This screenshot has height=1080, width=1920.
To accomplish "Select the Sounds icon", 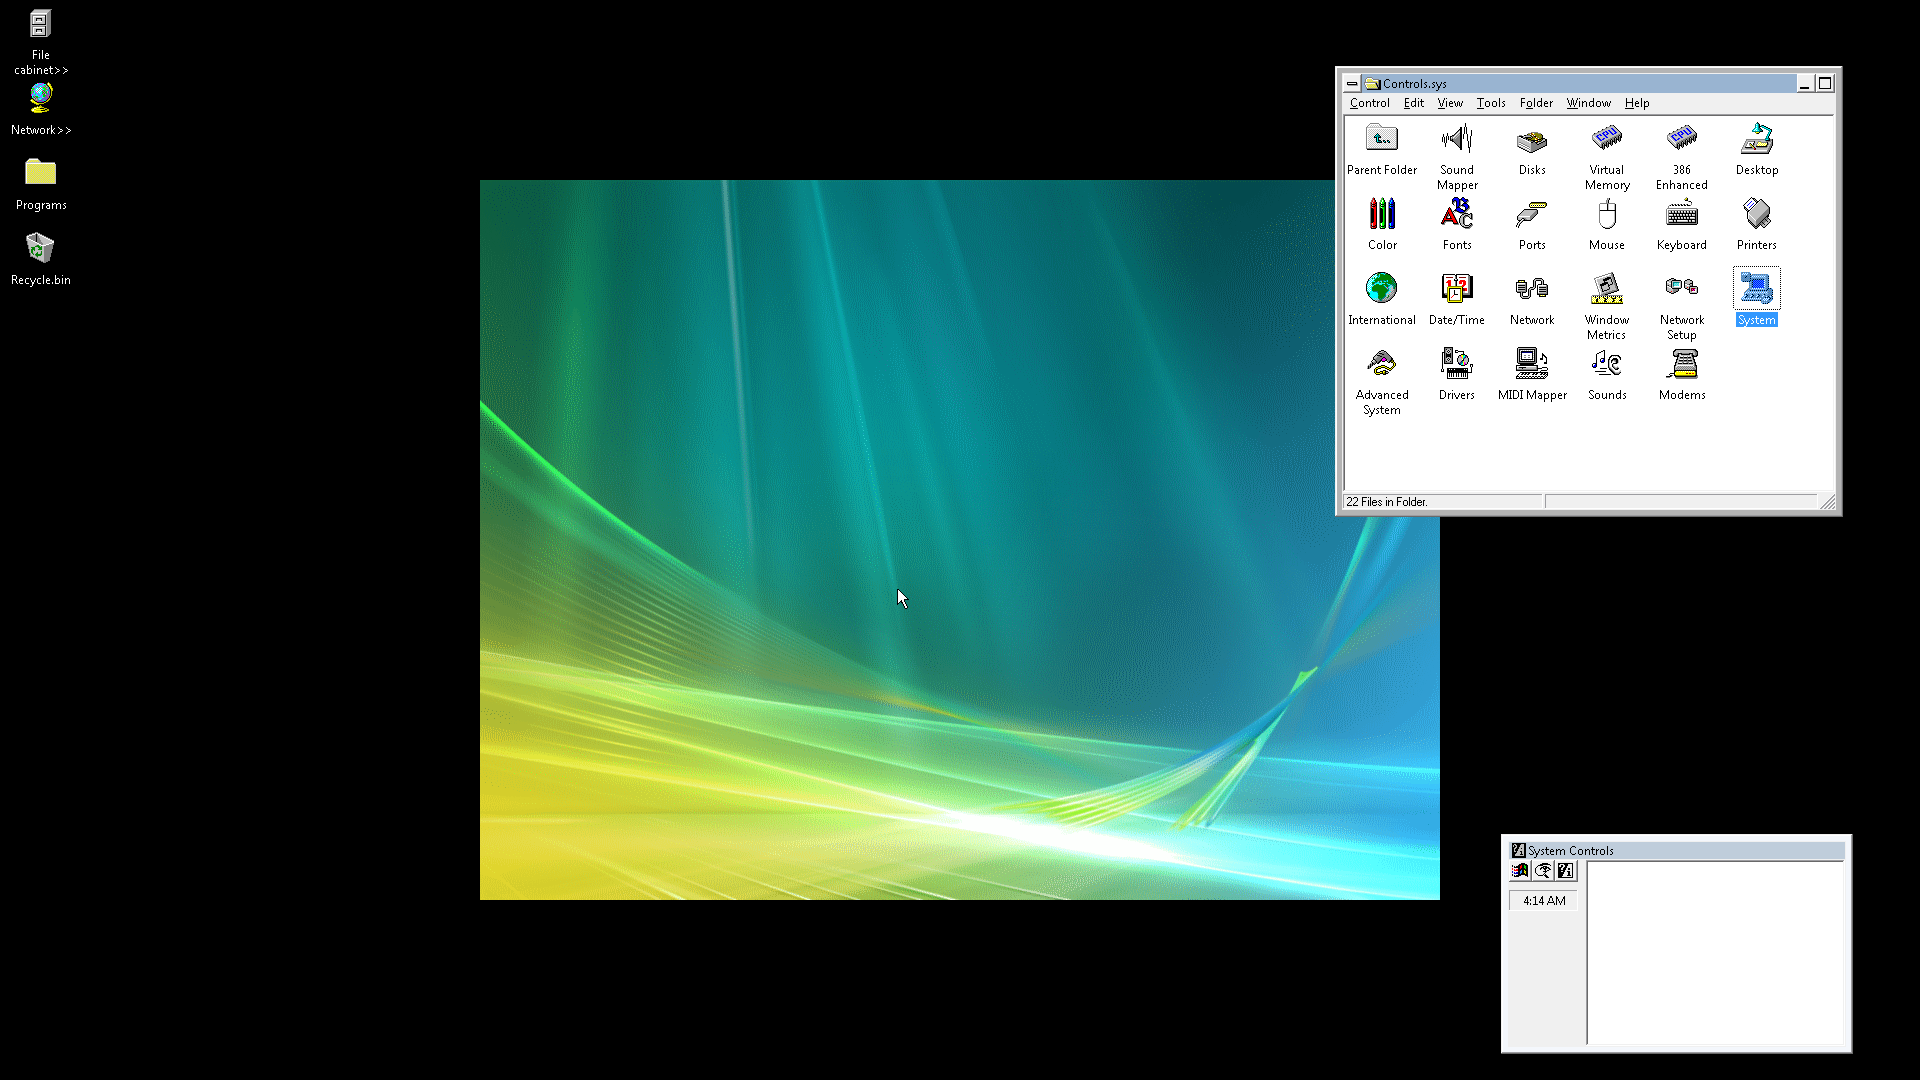I will pos(1607,363).
